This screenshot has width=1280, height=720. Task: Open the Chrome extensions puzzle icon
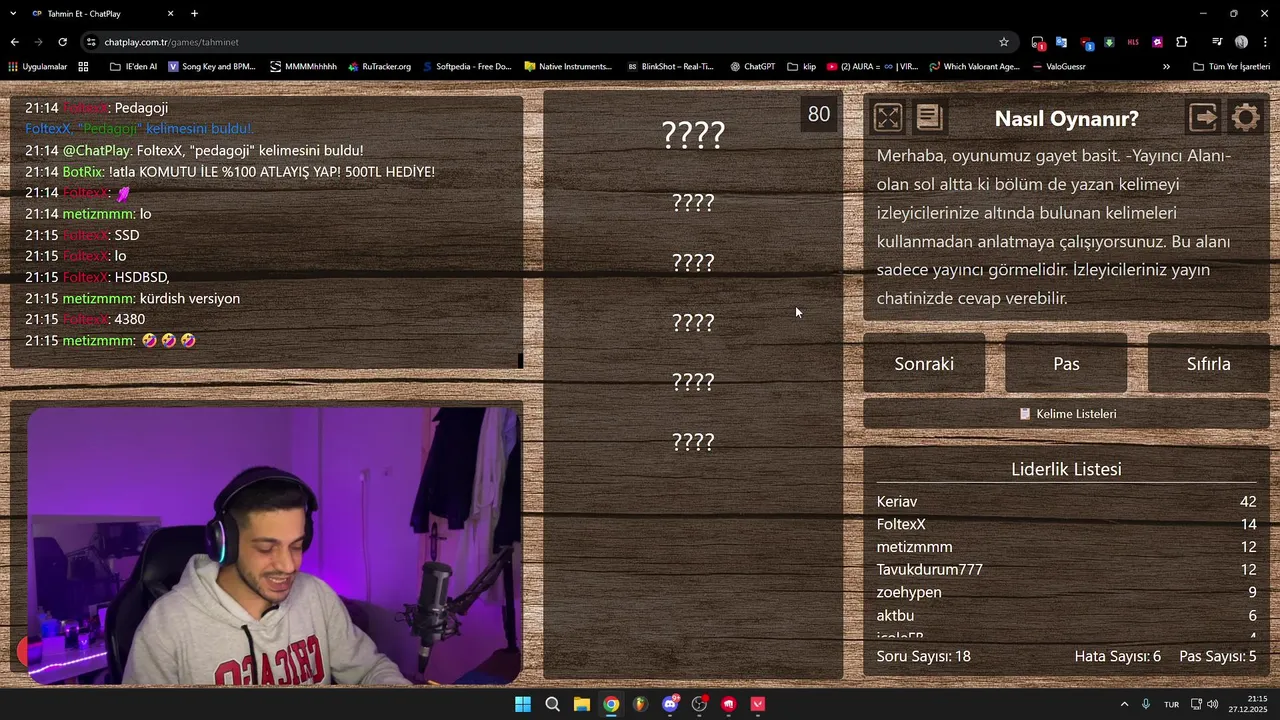tap(1182, 42)
